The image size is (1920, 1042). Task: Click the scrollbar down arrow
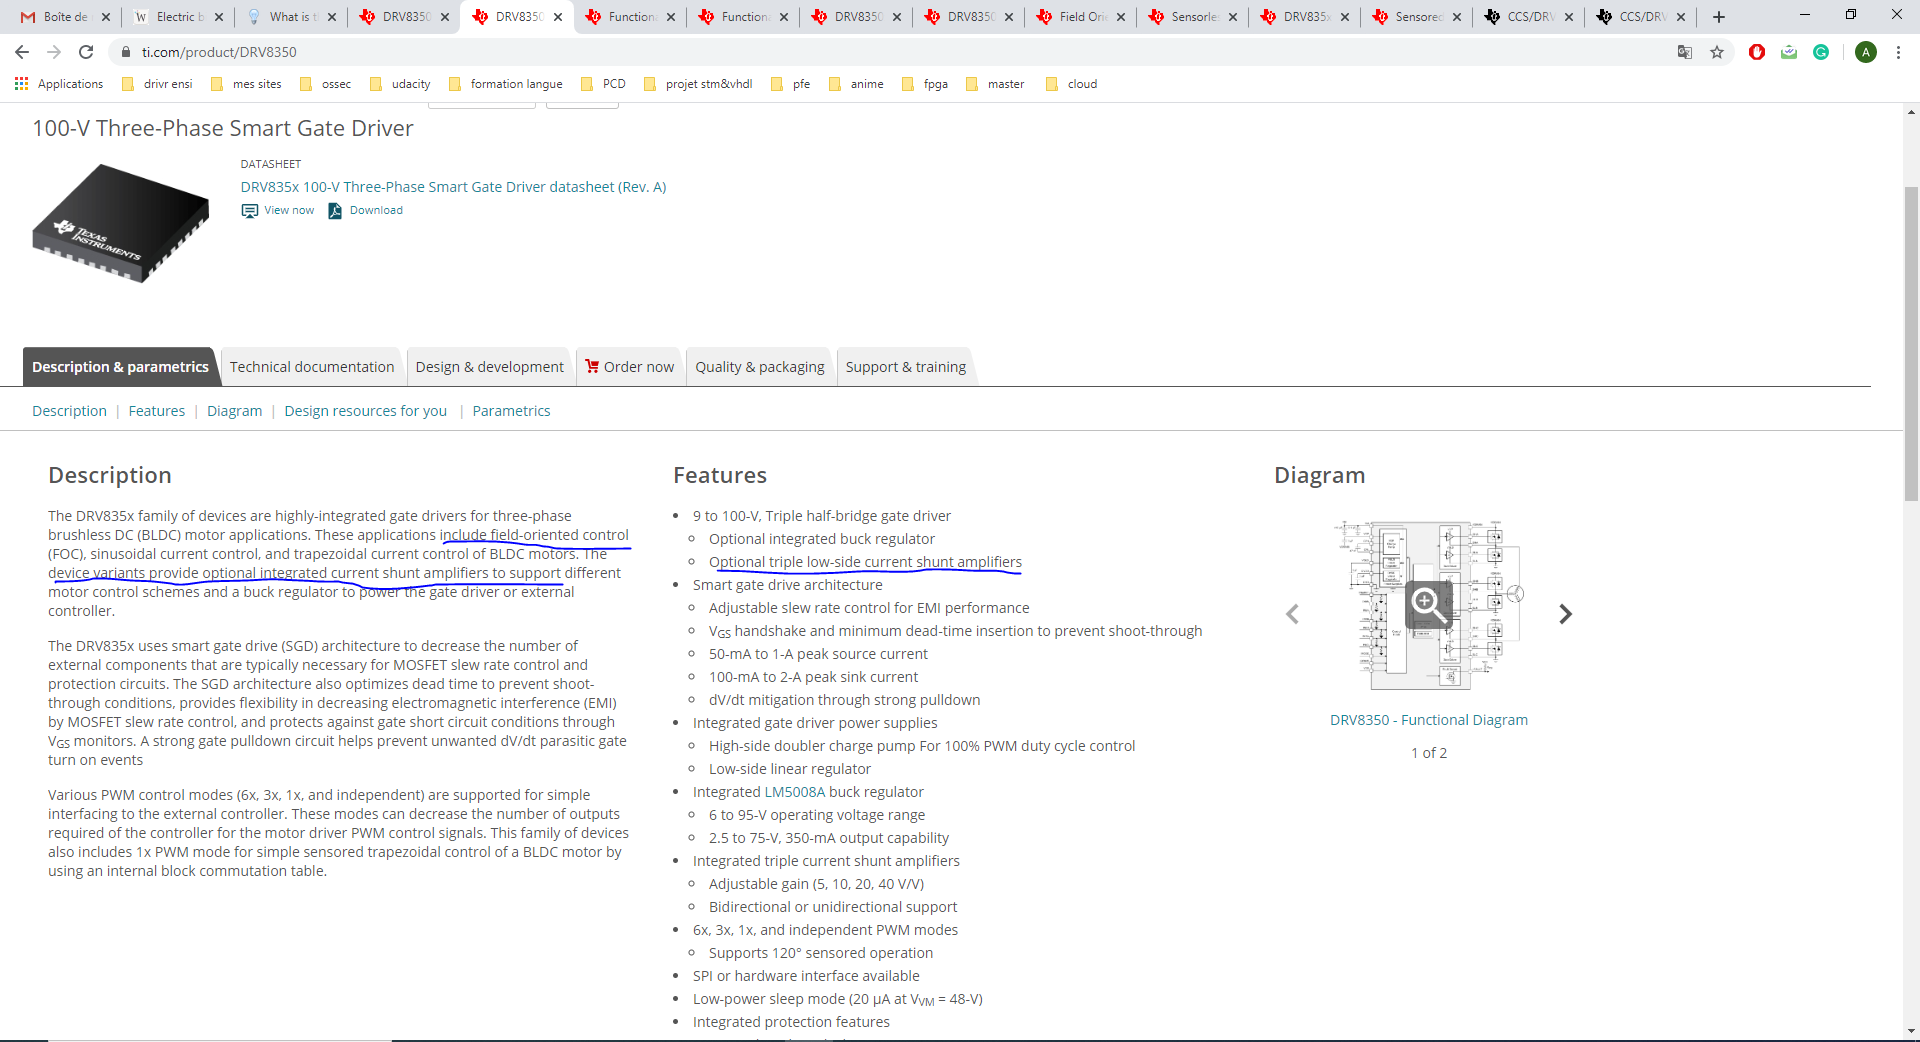(1911, 1031)
